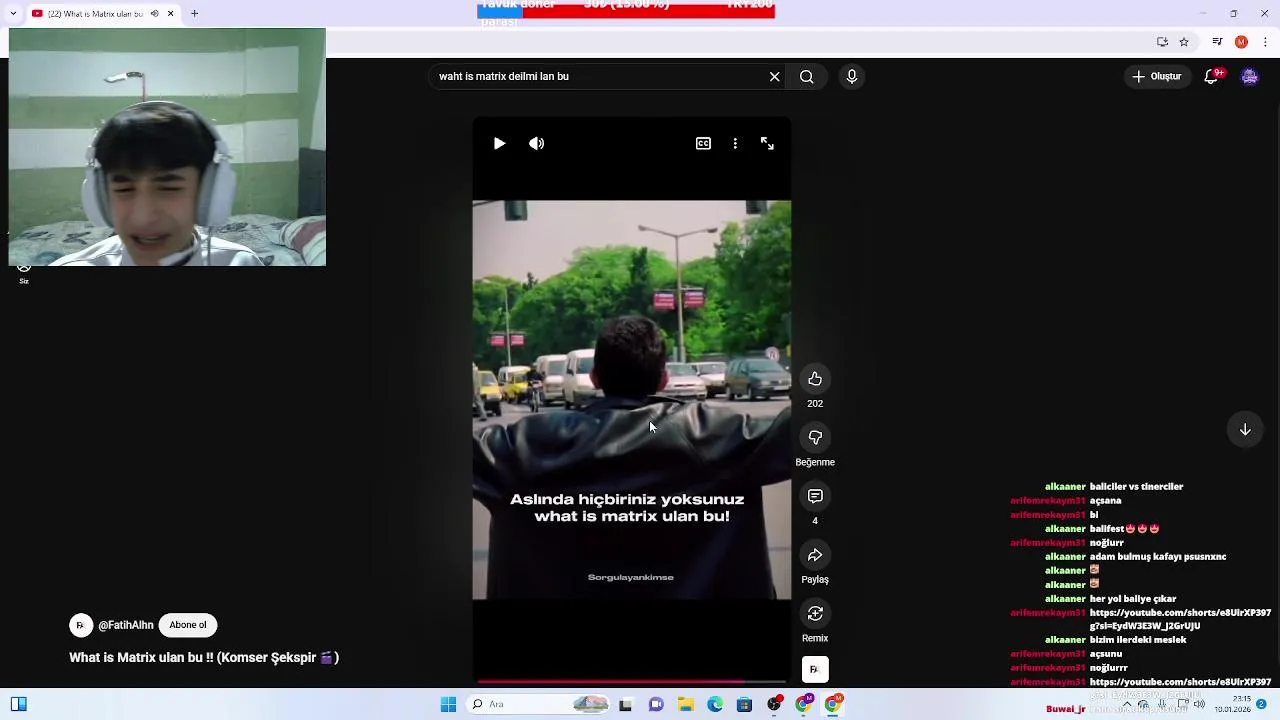This screenshot has width=1280, height=720.
Task: Share the Short via Paylaş
Action: tap(815, 555)
